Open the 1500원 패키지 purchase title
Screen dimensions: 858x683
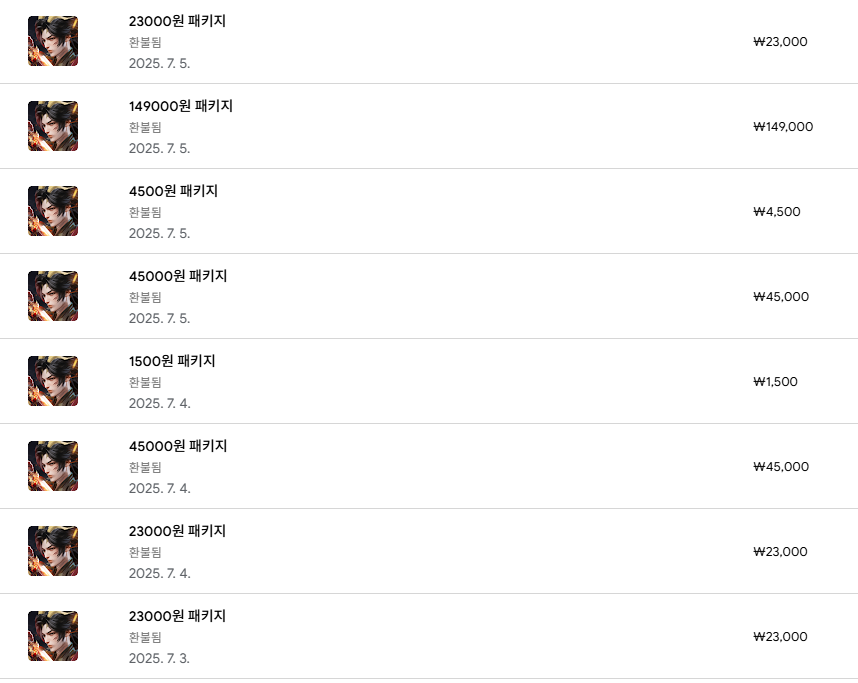pyautogui.click(x=172, y=361)
